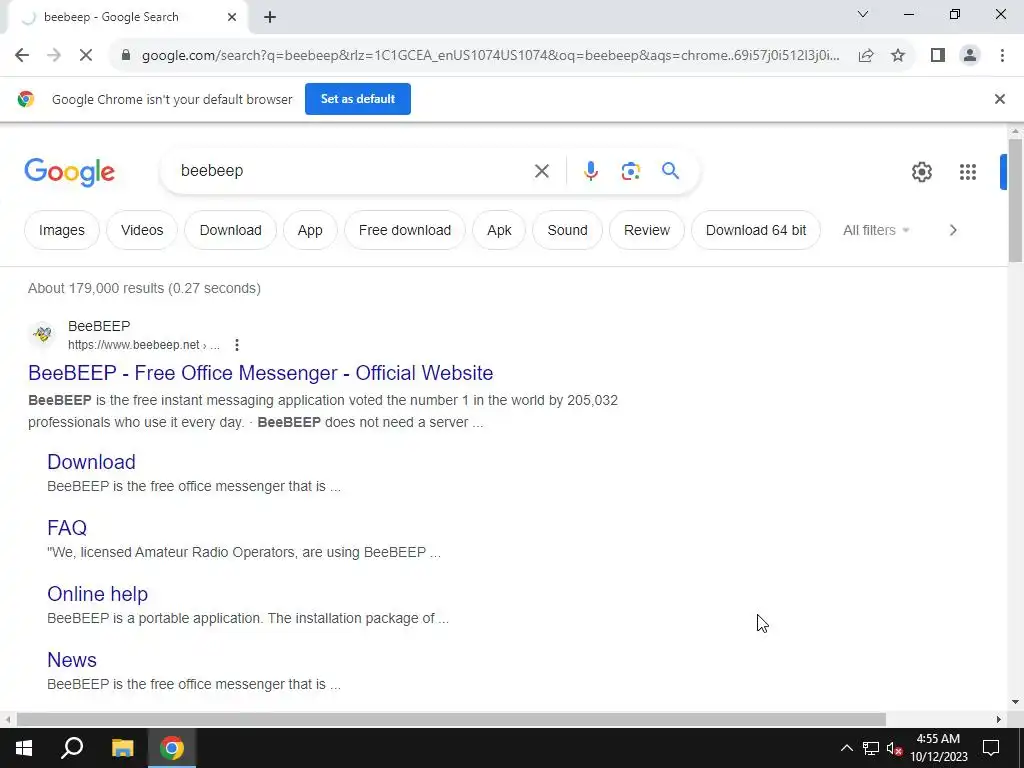Viewport: 1024px width, 768px height.
Task: Click the Google logo
Action: pos(69,172)
